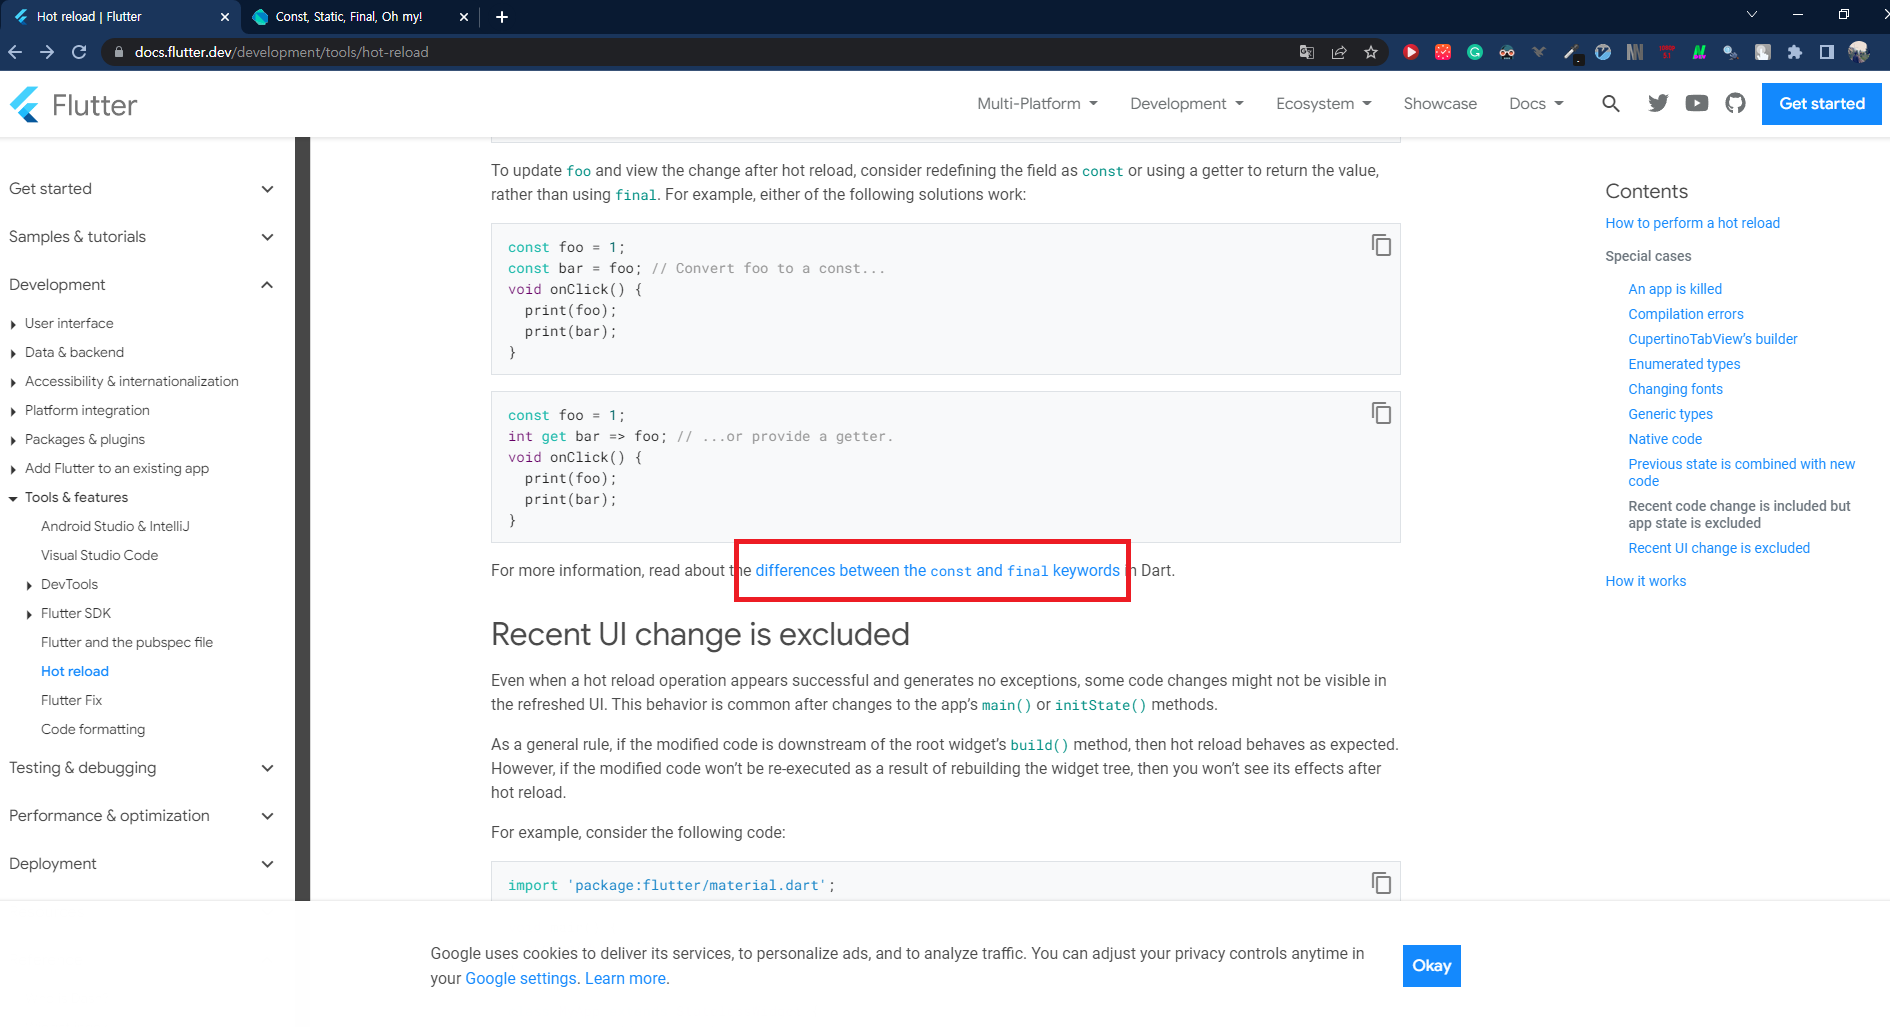Screen dimensions: 1890x1027
Task: Toggle the browser side panel icon
Action: click(1827, 52)
